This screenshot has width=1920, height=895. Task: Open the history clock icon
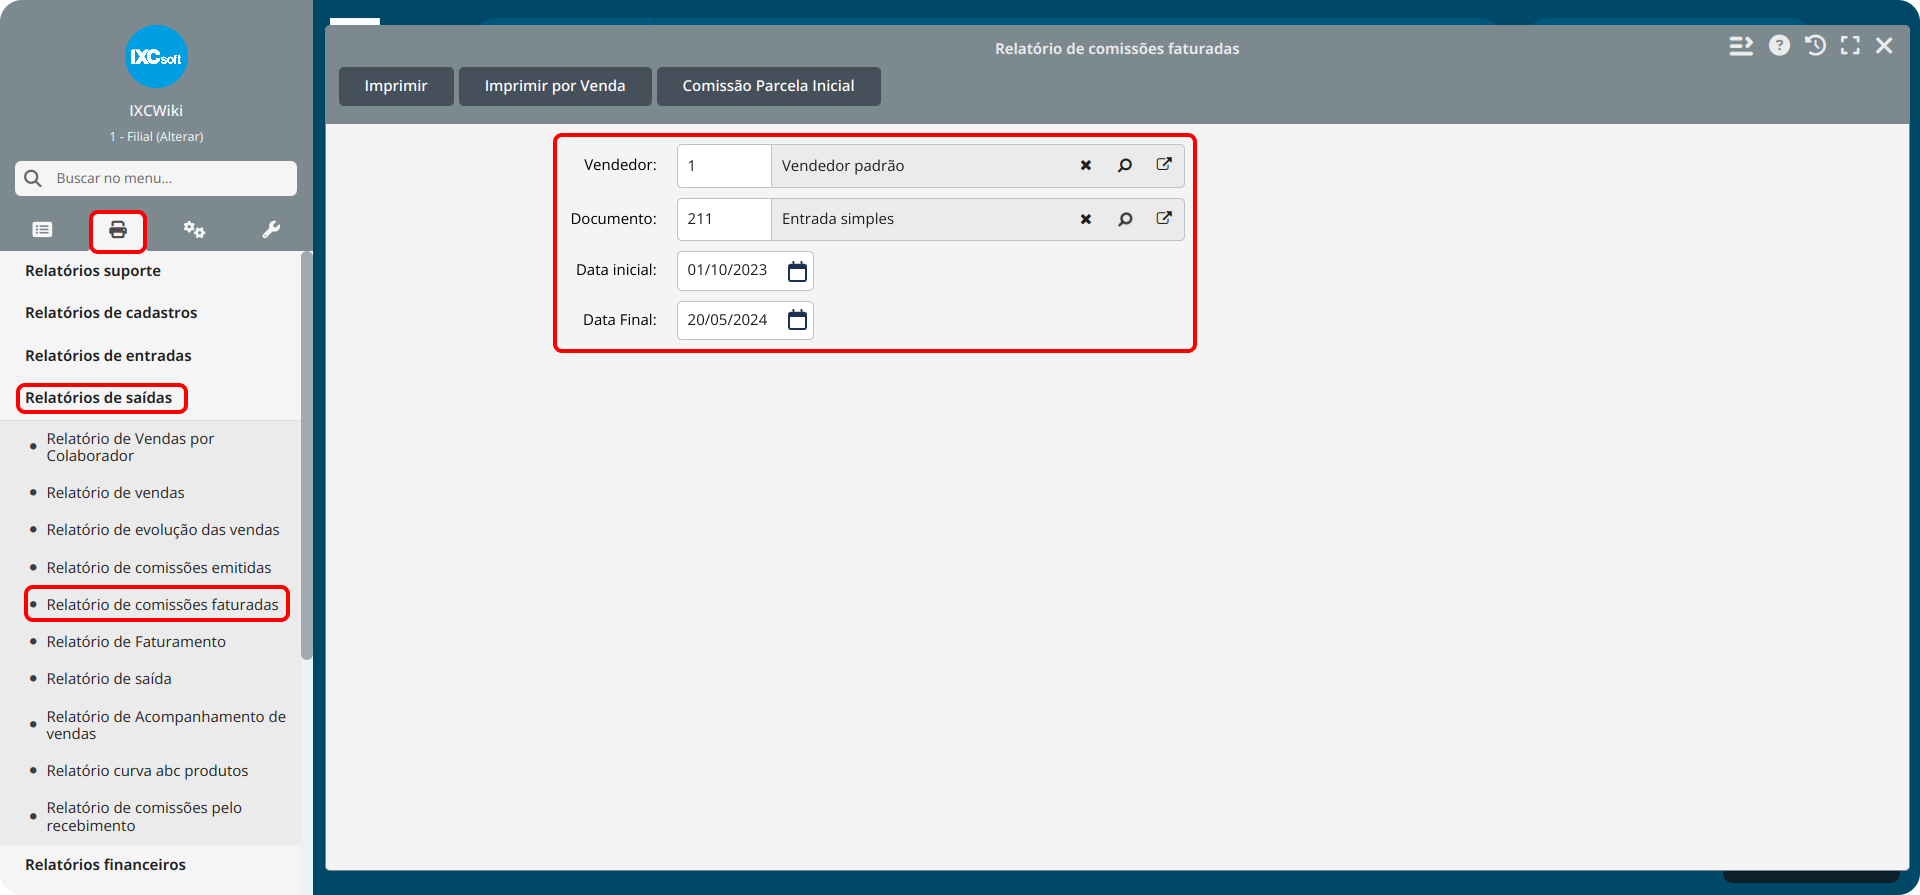(1815, 45)
